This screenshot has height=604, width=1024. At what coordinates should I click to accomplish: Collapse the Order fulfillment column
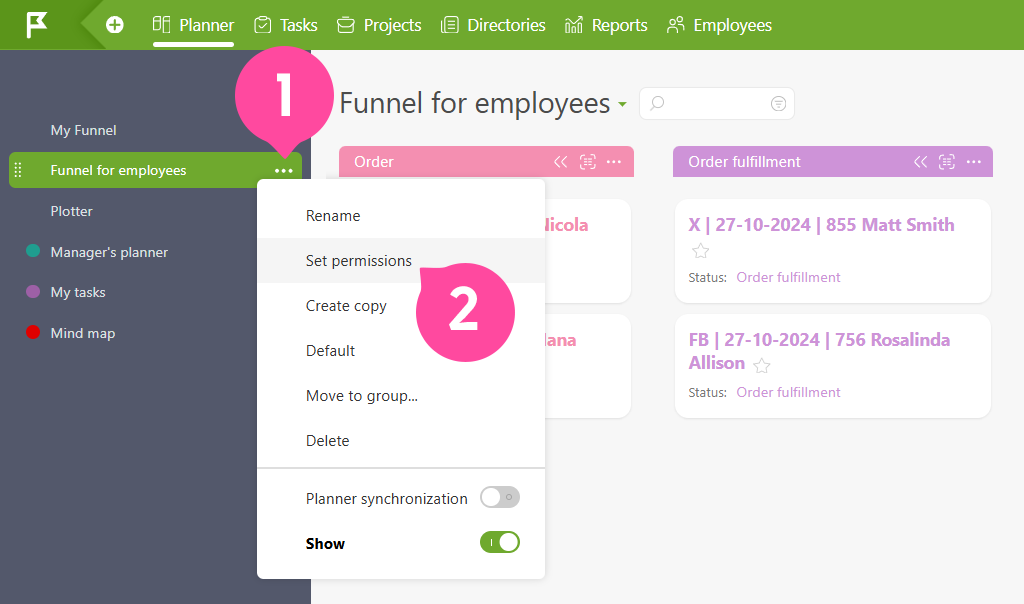pos(920,162)
